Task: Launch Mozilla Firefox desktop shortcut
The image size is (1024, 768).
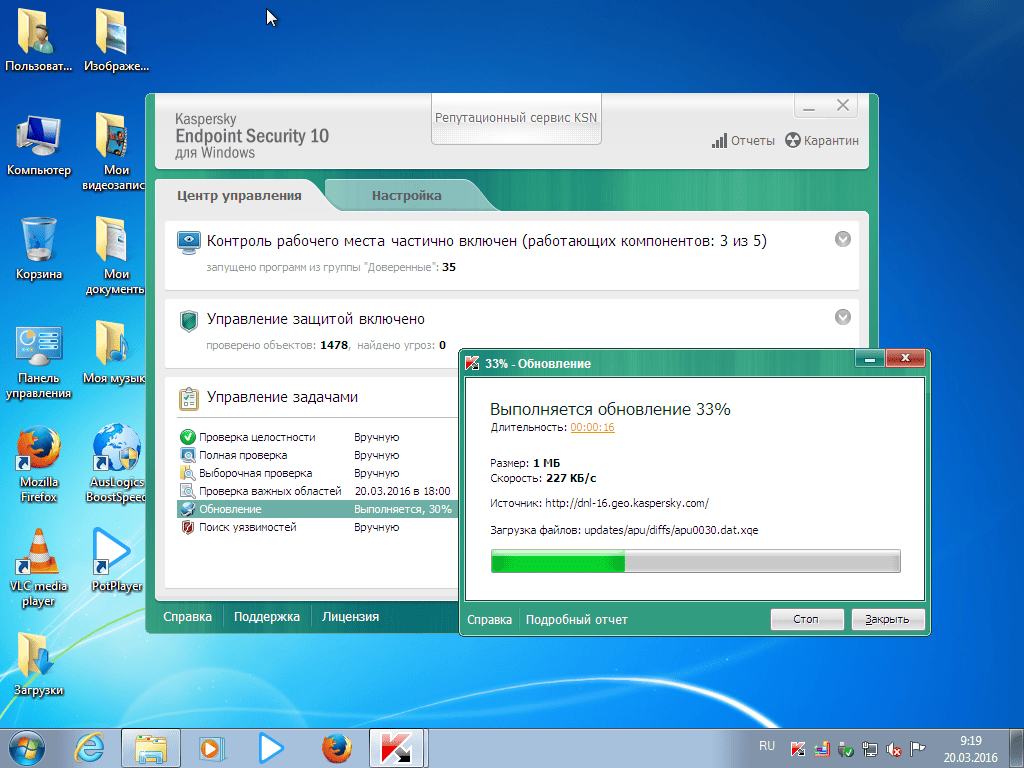Action: (38, 464)
